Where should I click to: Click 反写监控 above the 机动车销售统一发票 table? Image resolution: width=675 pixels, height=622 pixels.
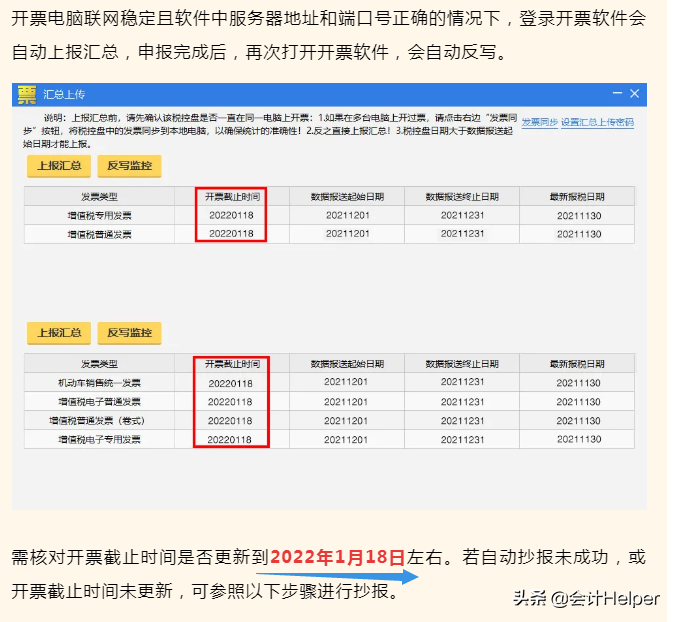130,333
